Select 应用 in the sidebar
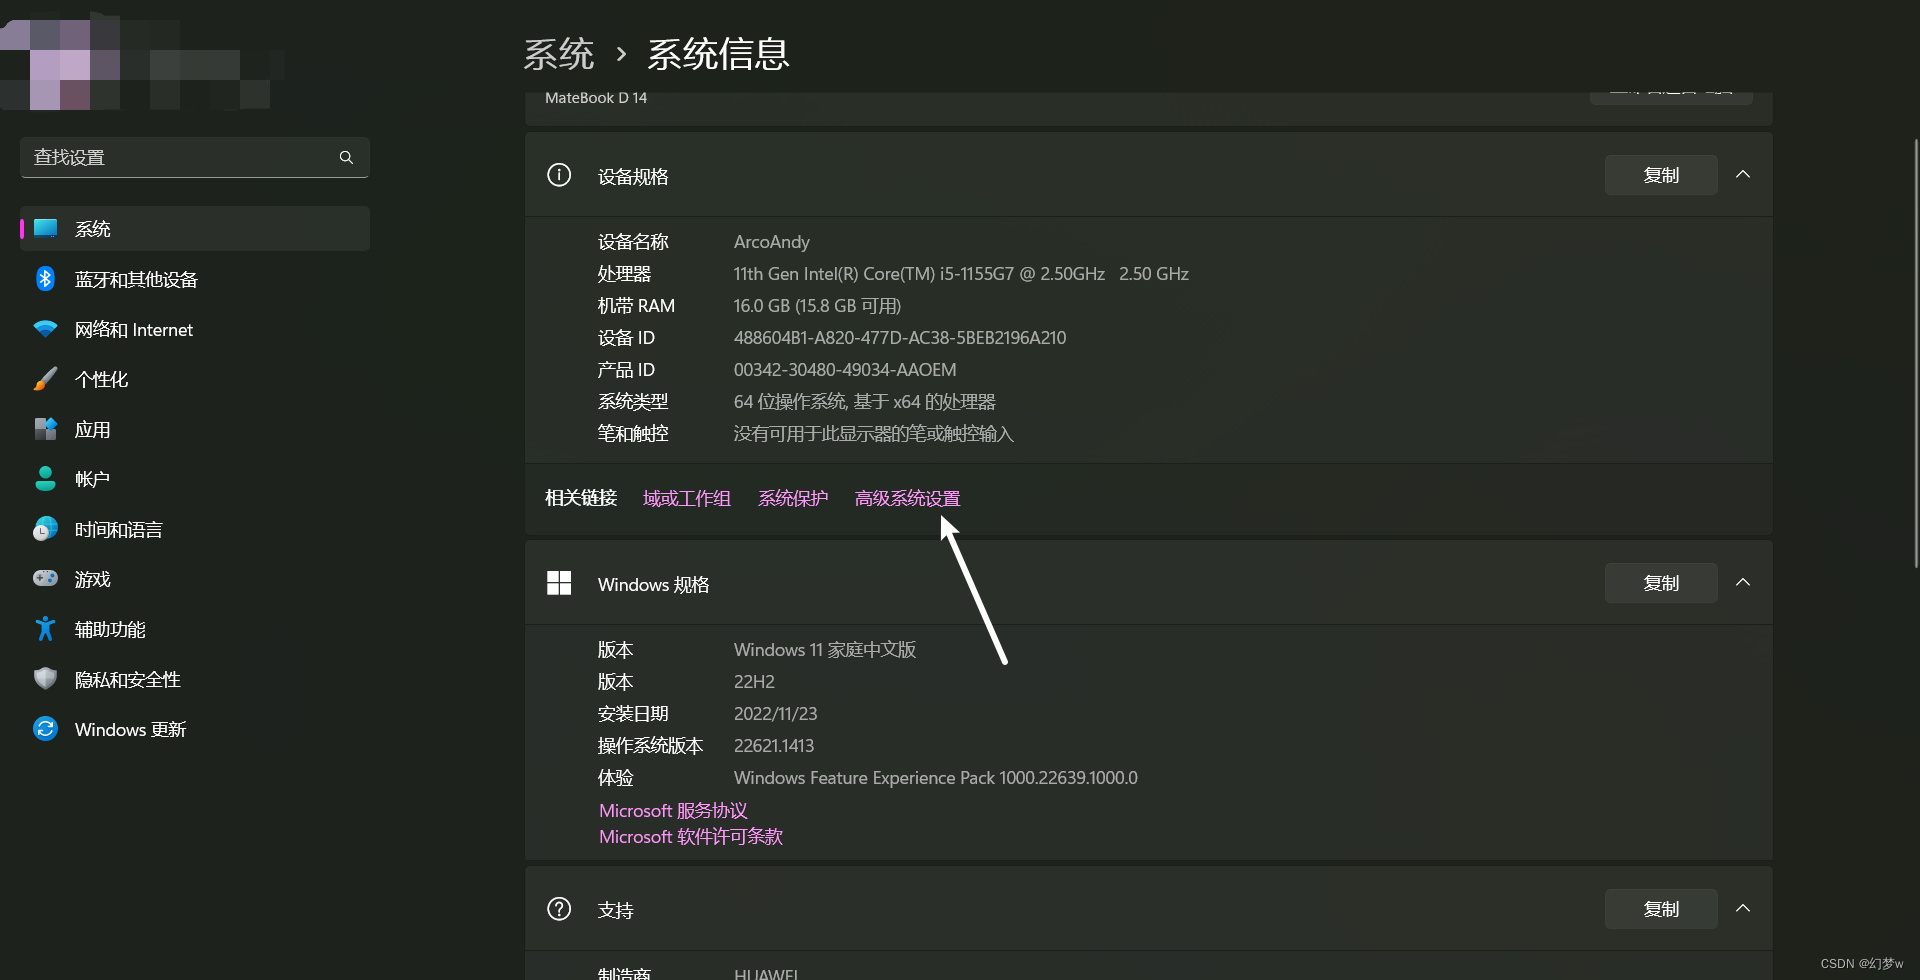Screen dimensions: 1920x980 pos(195,429)
